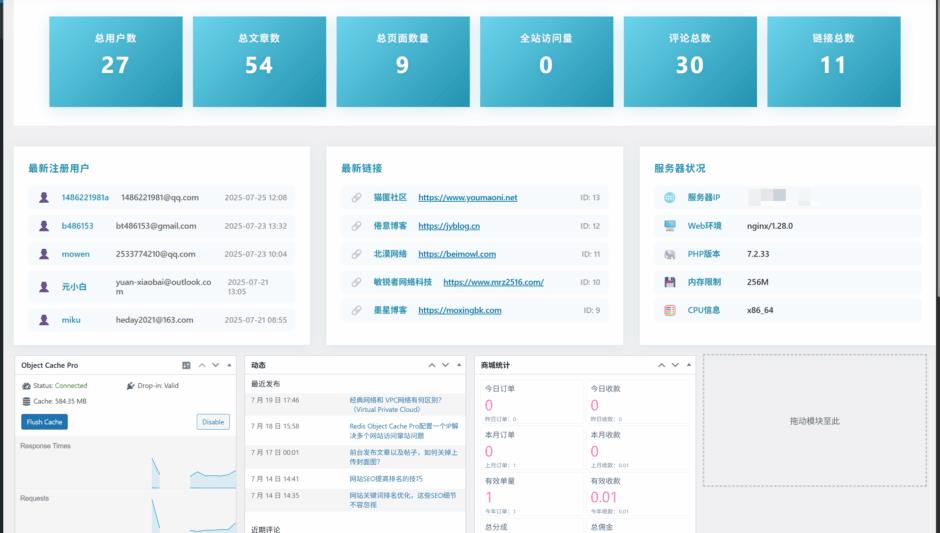Move the 动态 widget down
This screenshot has height=533, width=940.
coord(446,366)
